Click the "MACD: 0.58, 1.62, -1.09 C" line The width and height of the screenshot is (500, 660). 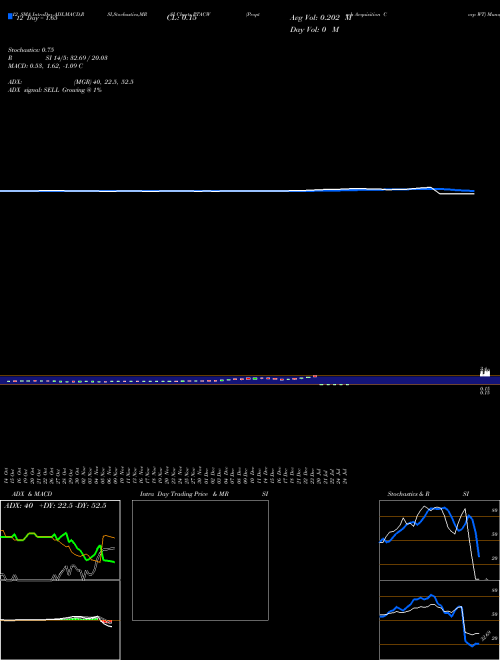pyautogui.click(x=45, y=66)
